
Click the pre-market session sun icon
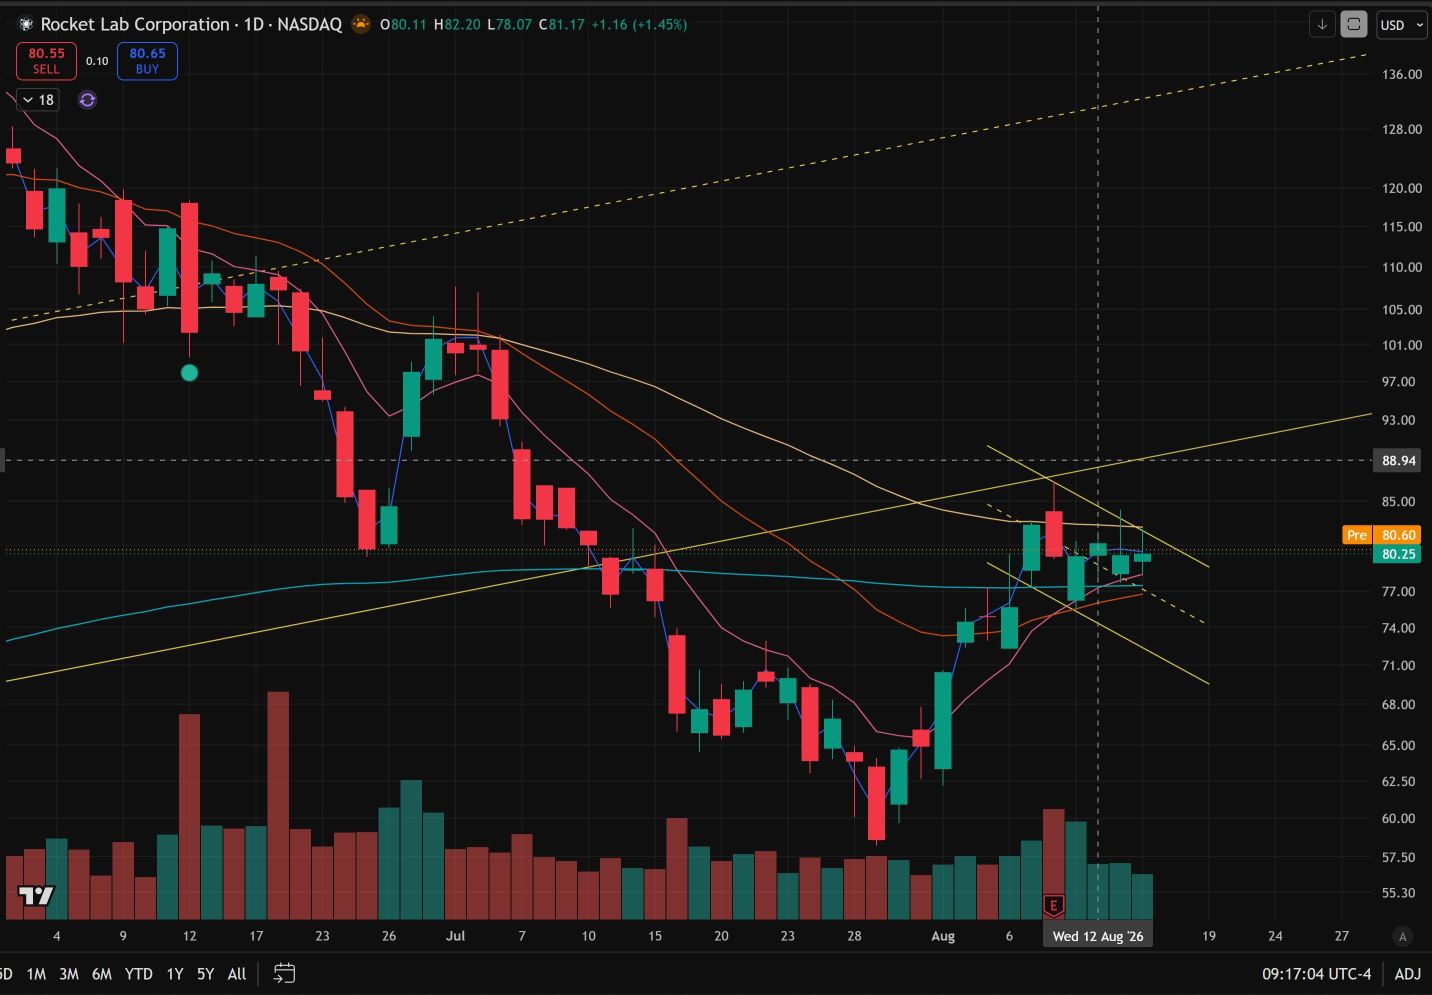361,24
